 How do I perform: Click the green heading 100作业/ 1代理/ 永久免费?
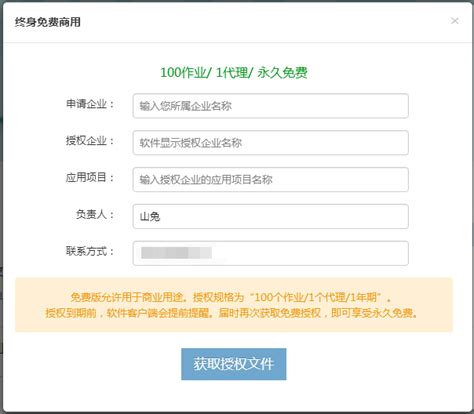click(234, 72)
